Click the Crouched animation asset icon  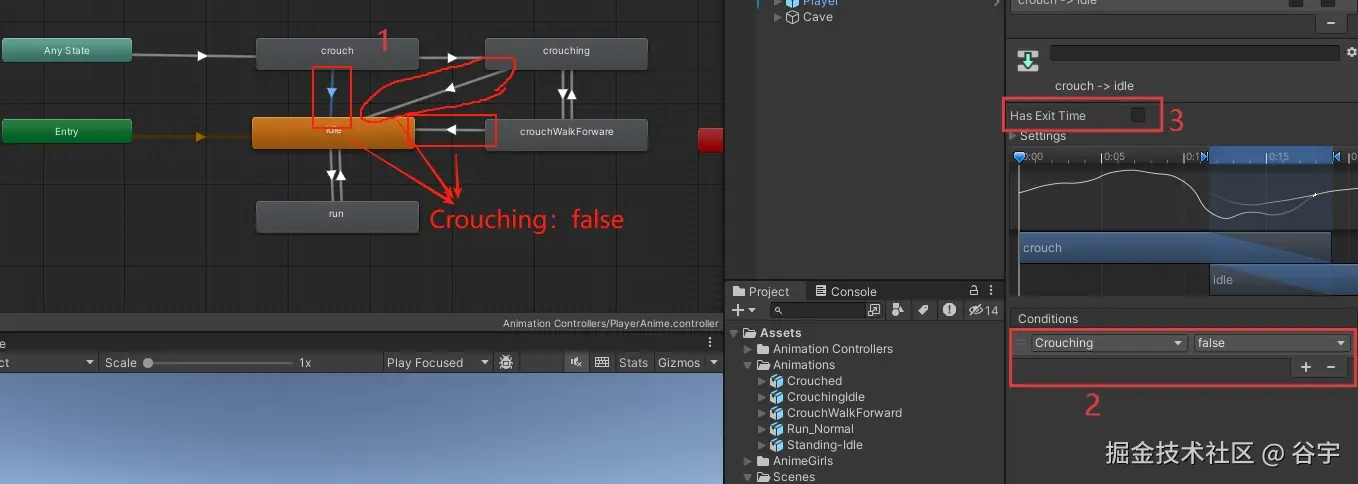point(777,381)
